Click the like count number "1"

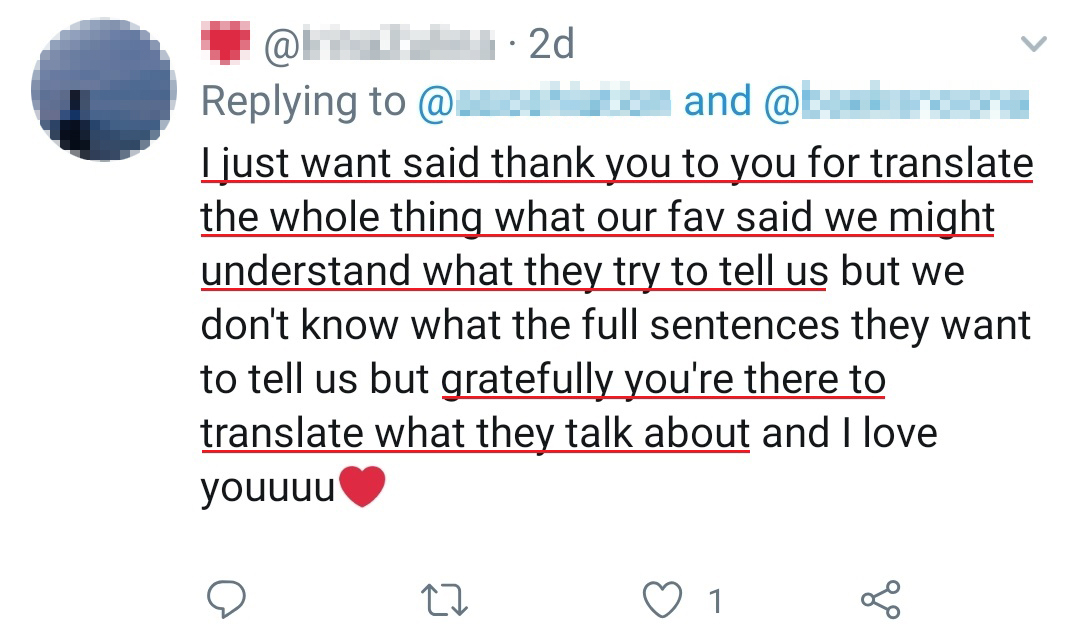point(714,600)
